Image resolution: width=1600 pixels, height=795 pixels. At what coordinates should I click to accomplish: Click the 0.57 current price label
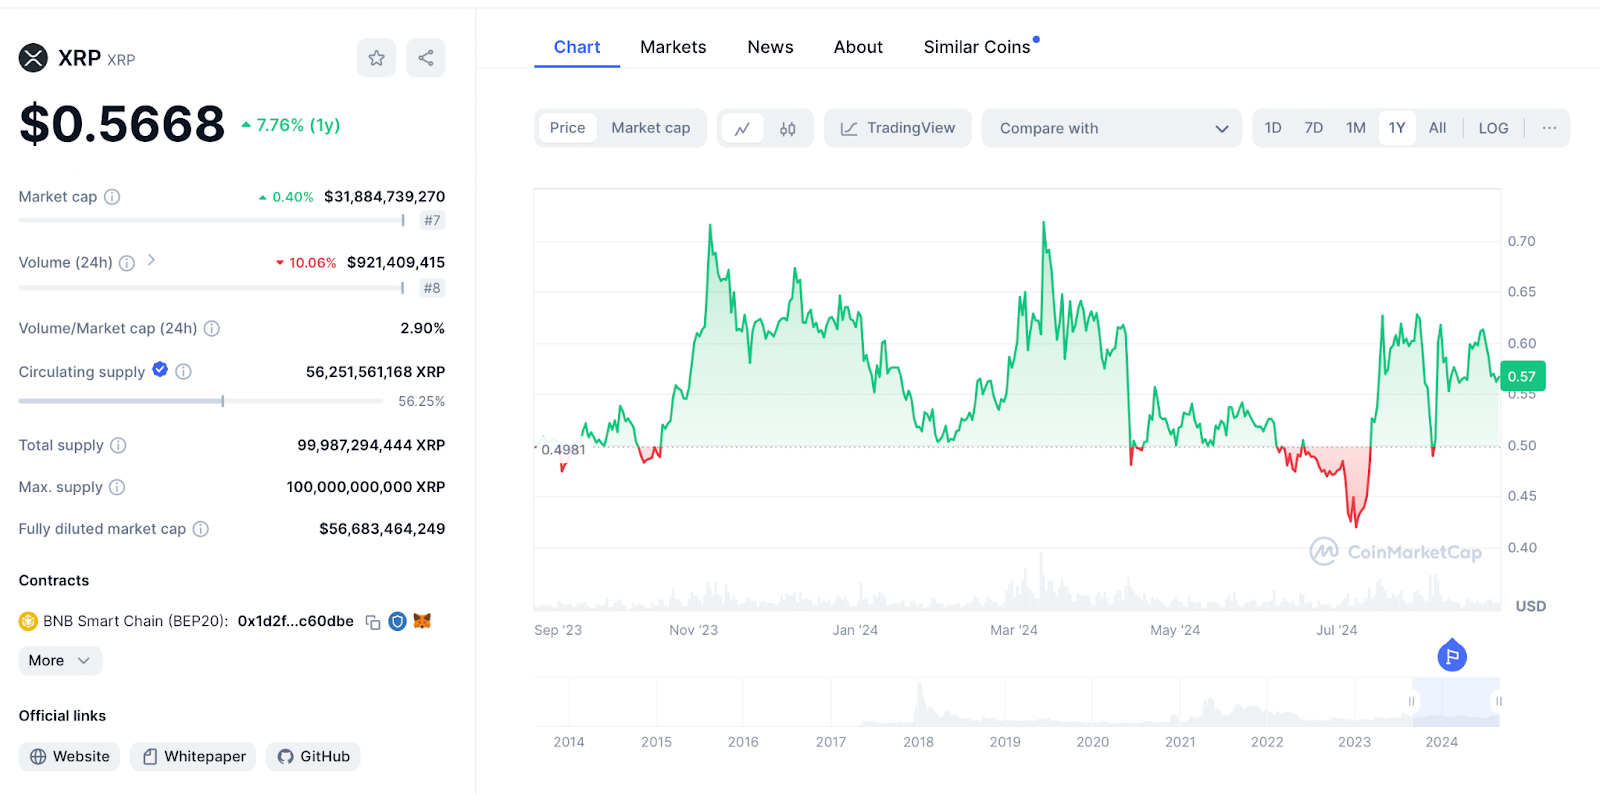[1523, 376]
